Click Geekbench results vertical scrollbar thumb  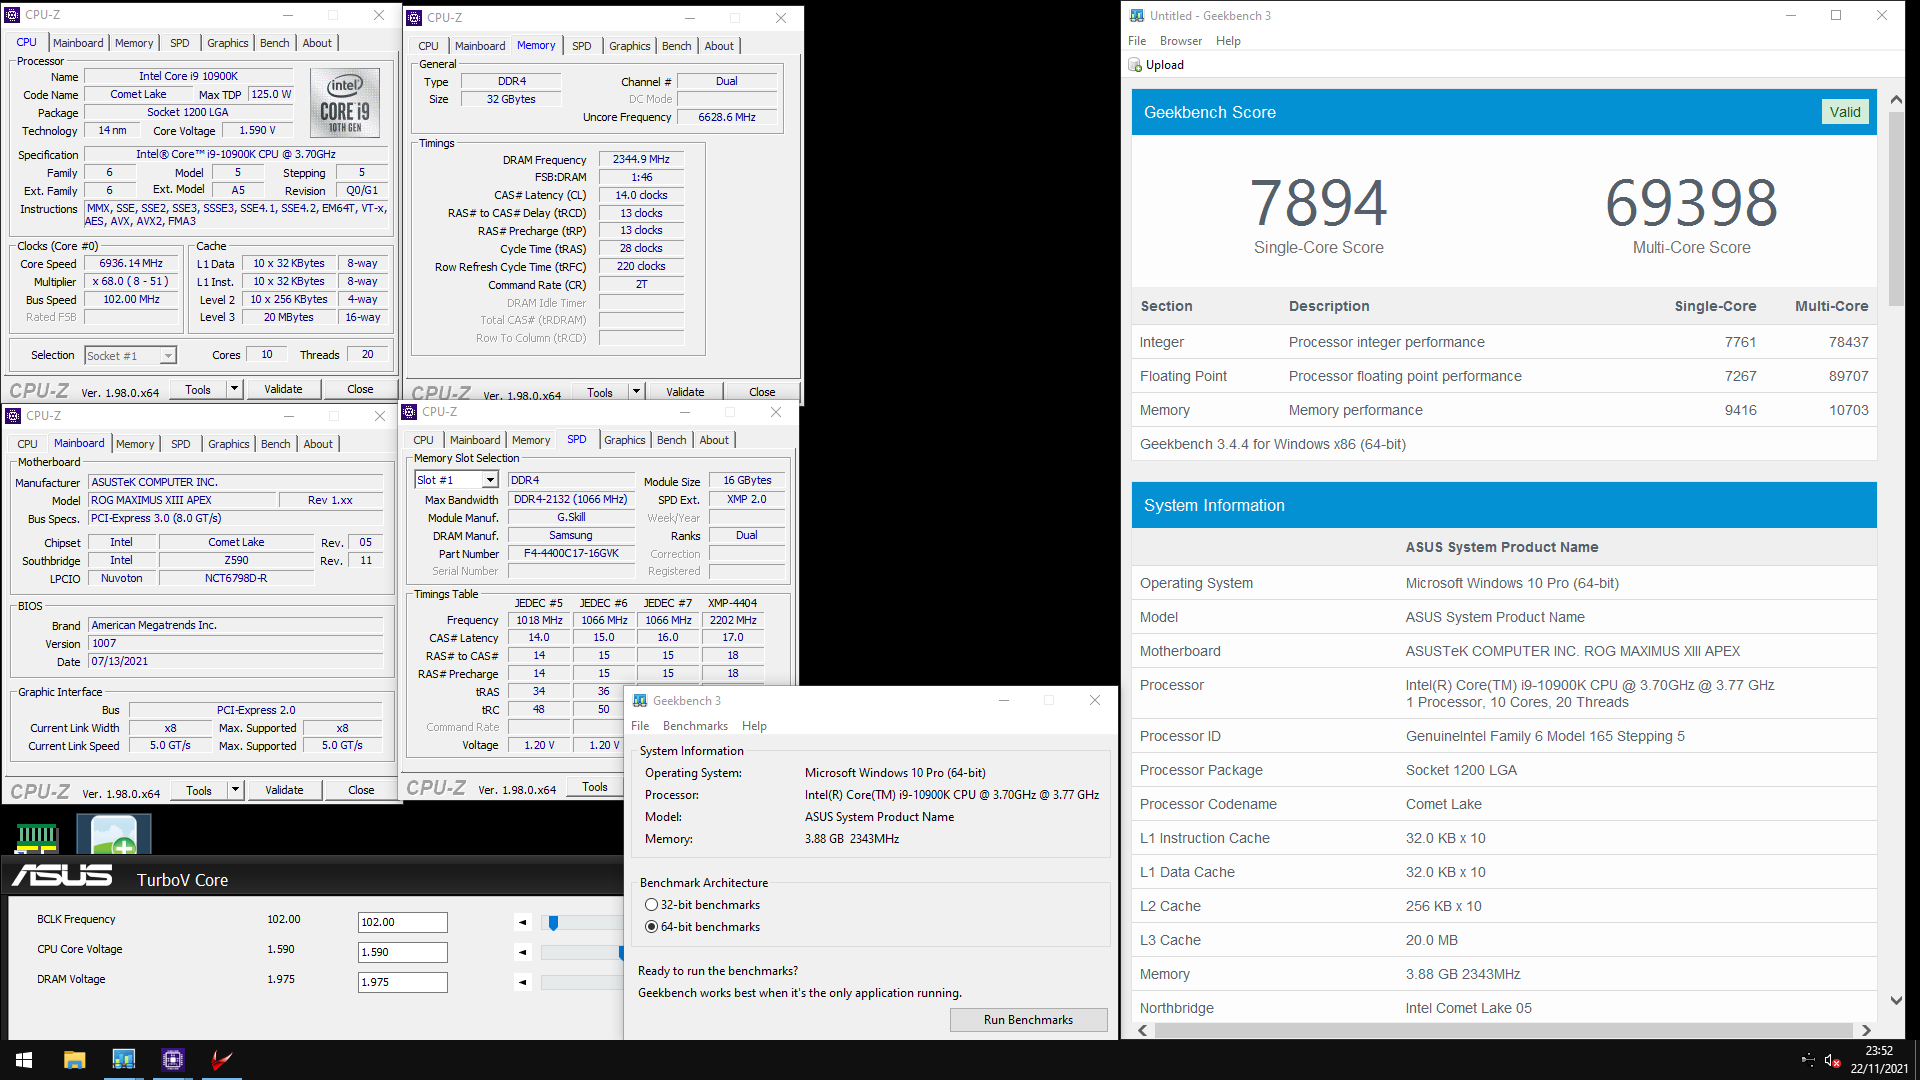click(1896, 208)
